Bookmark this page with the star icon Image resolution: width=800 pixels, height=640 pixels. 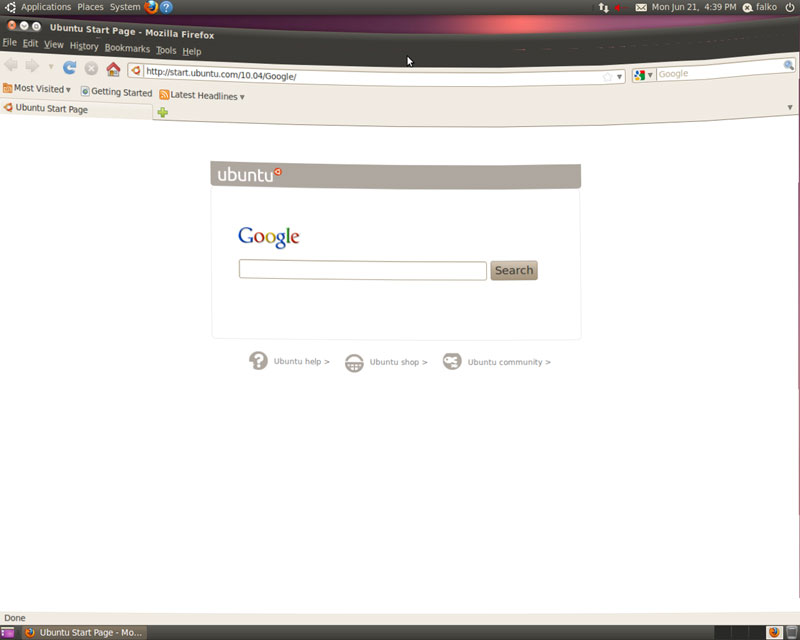[x=607, y=77]
